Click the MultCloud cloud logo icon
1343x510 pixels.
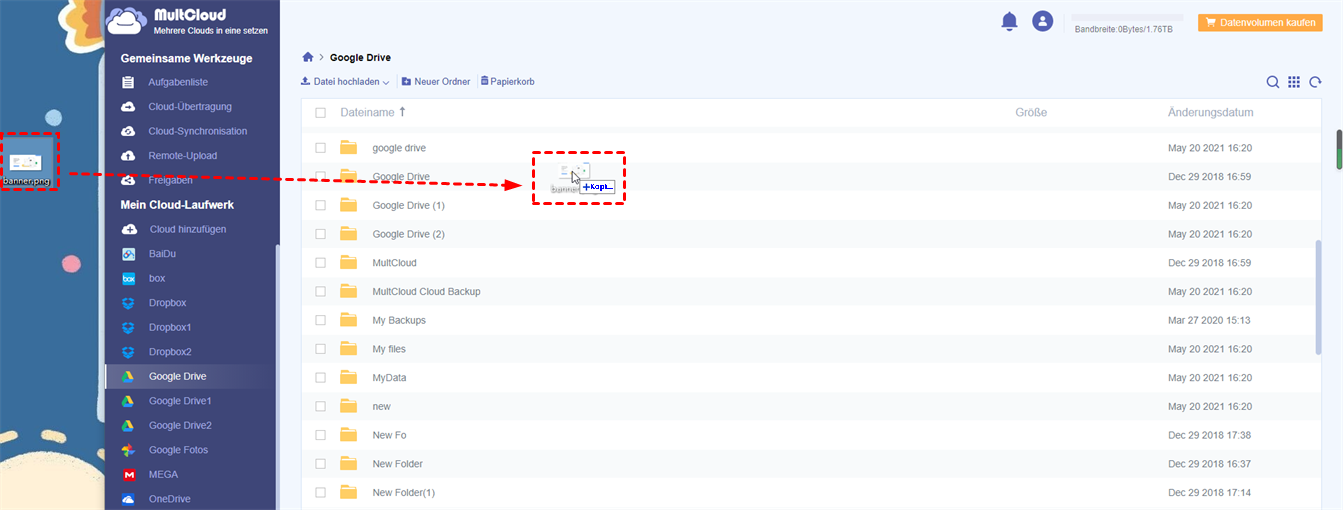pos(126,20)
